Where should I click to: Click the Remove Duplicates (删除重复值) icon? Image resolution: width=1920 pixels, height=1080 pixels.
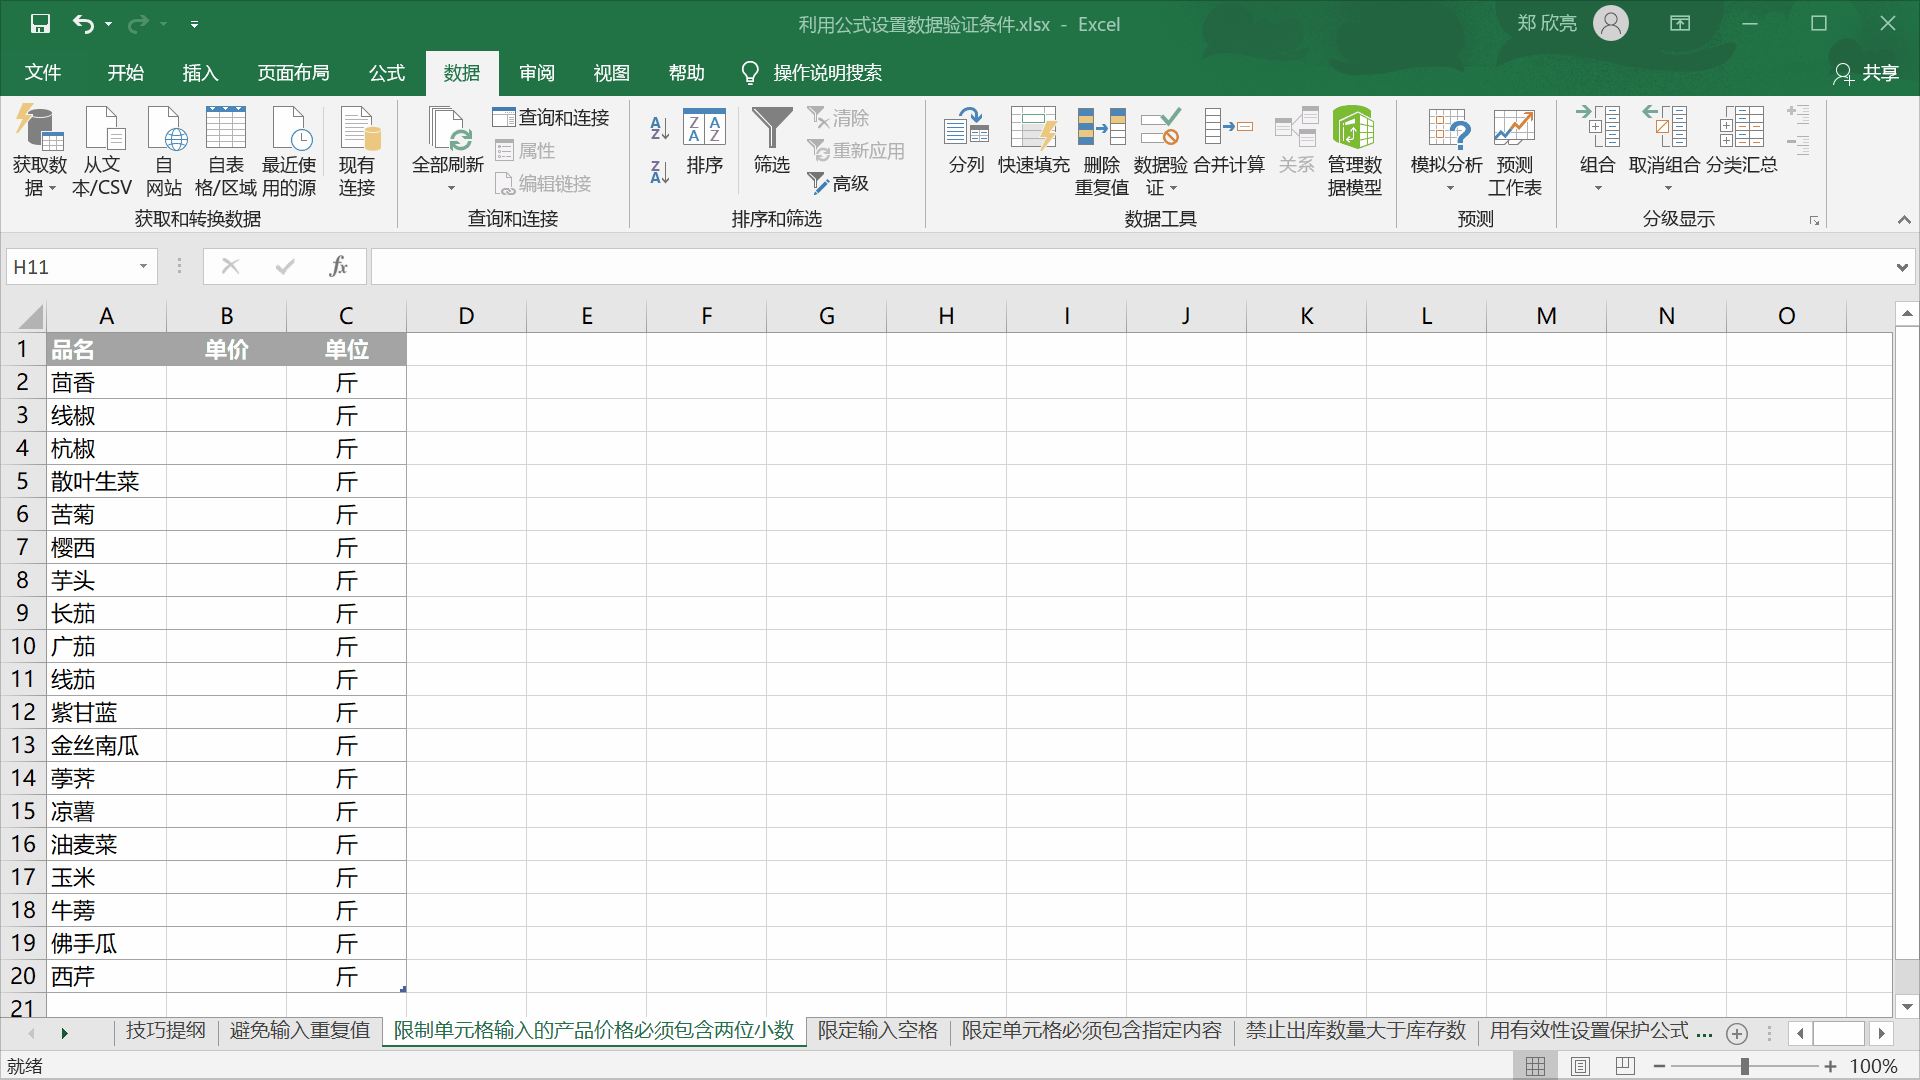click(1101, 129)
